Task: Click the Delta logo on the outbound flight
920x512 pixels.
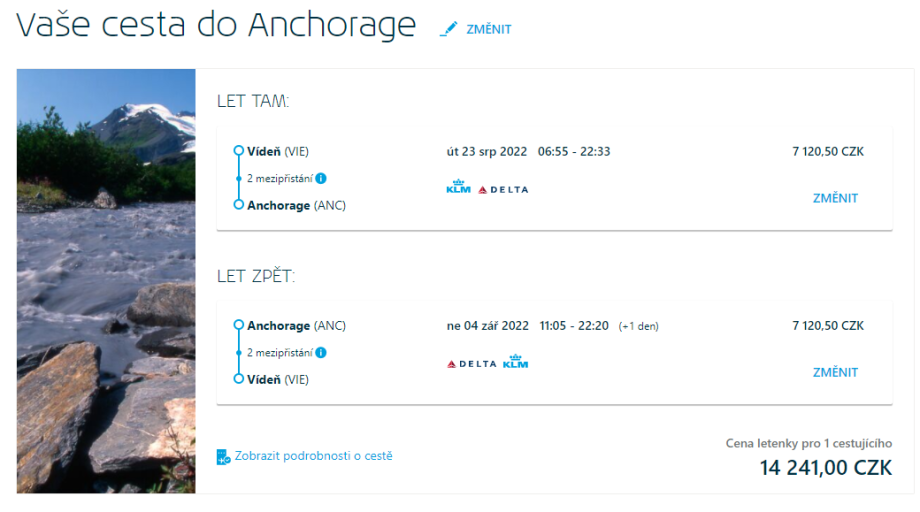Action: (x=503, y=189)
